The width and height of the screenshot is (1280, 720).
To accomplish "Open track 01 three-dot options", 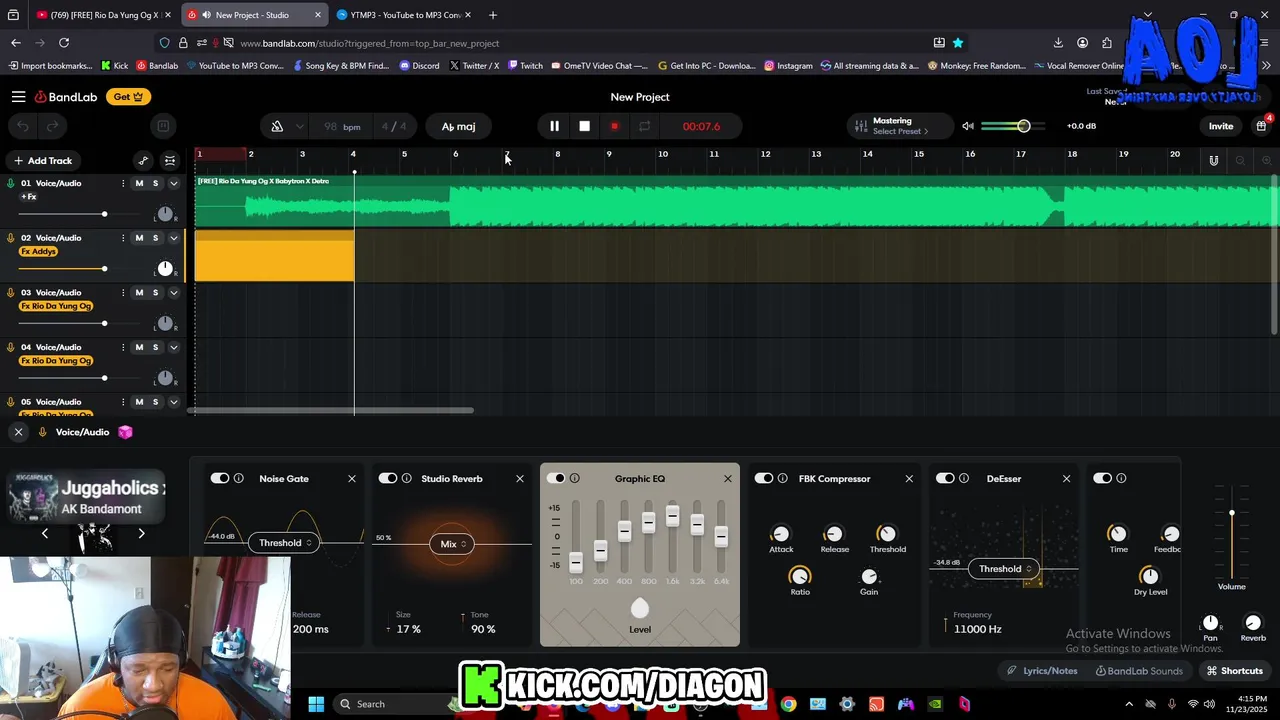I will coord(123,183).
